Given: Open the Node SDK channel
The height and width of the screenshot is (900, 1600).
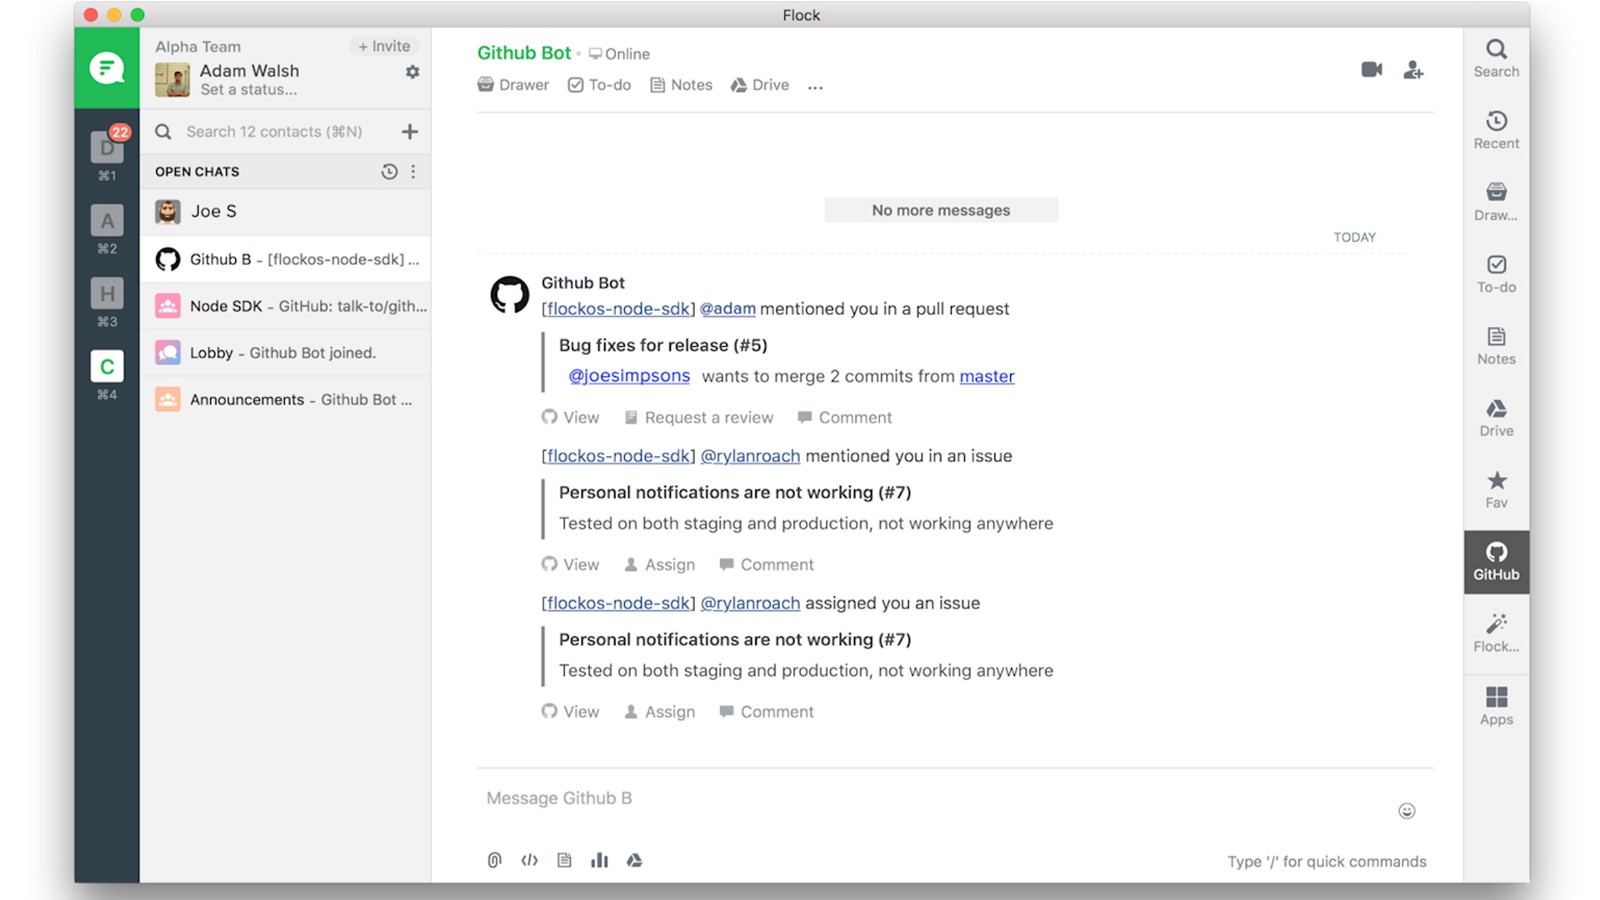Looking at the screenshot, I should [286, 306].
